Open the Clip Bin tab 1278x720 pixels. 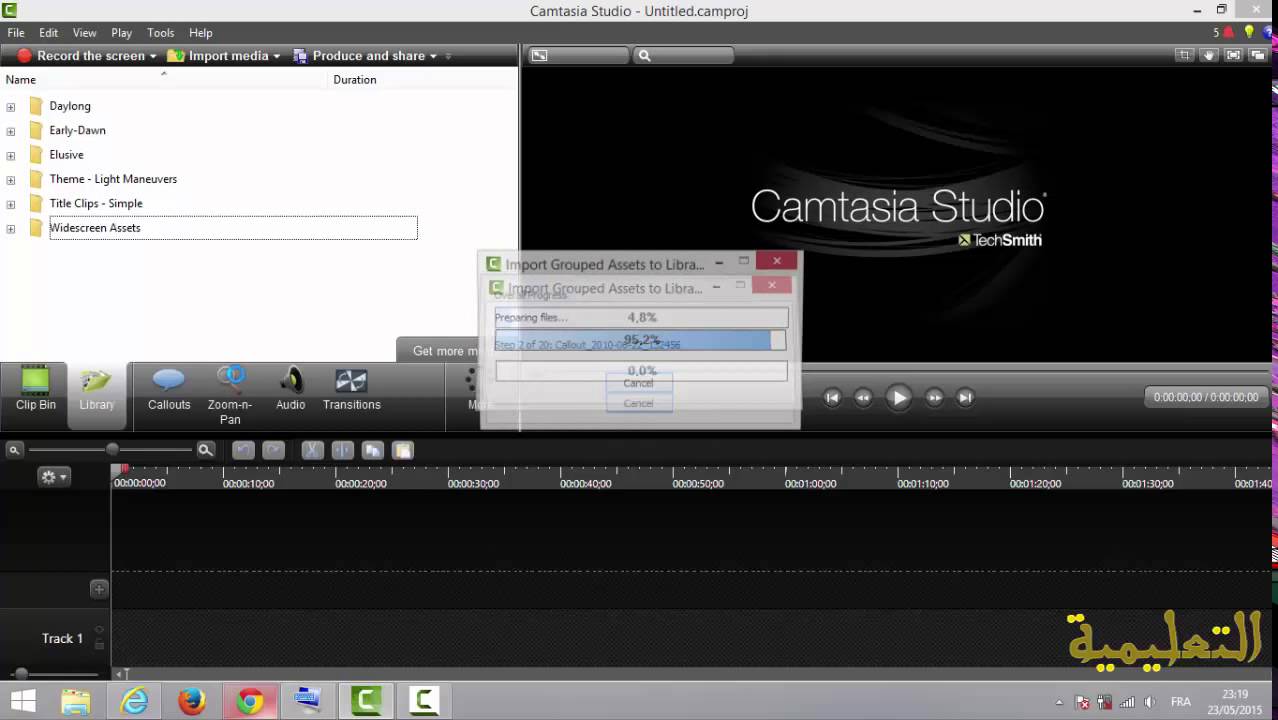(x=35, y=389)
